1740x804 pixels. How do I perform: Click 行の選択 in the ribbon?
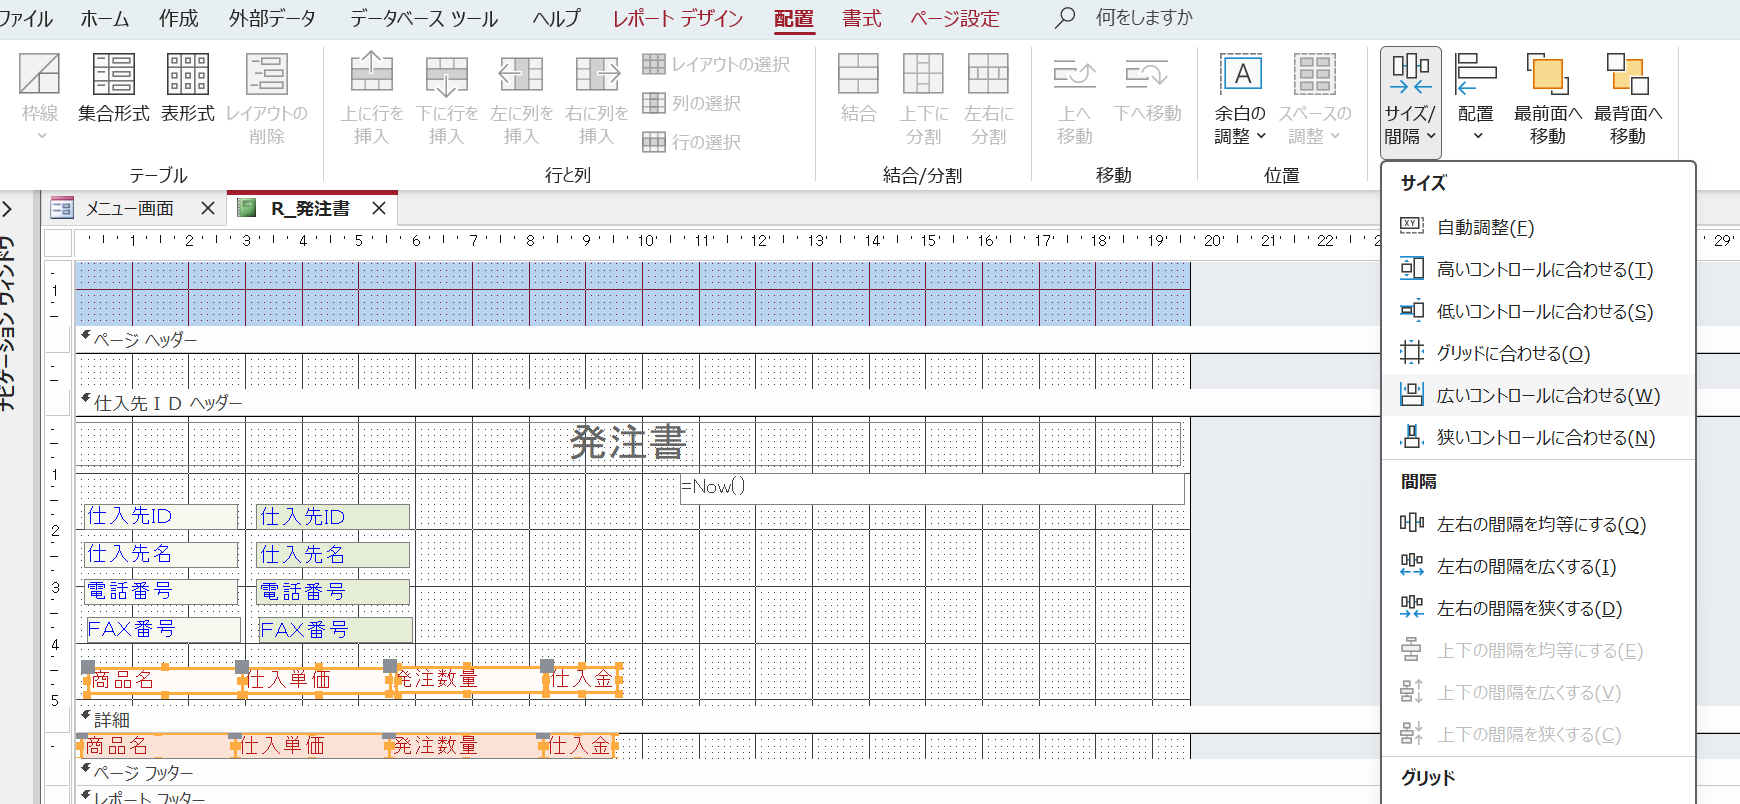(x=692, y=142)
